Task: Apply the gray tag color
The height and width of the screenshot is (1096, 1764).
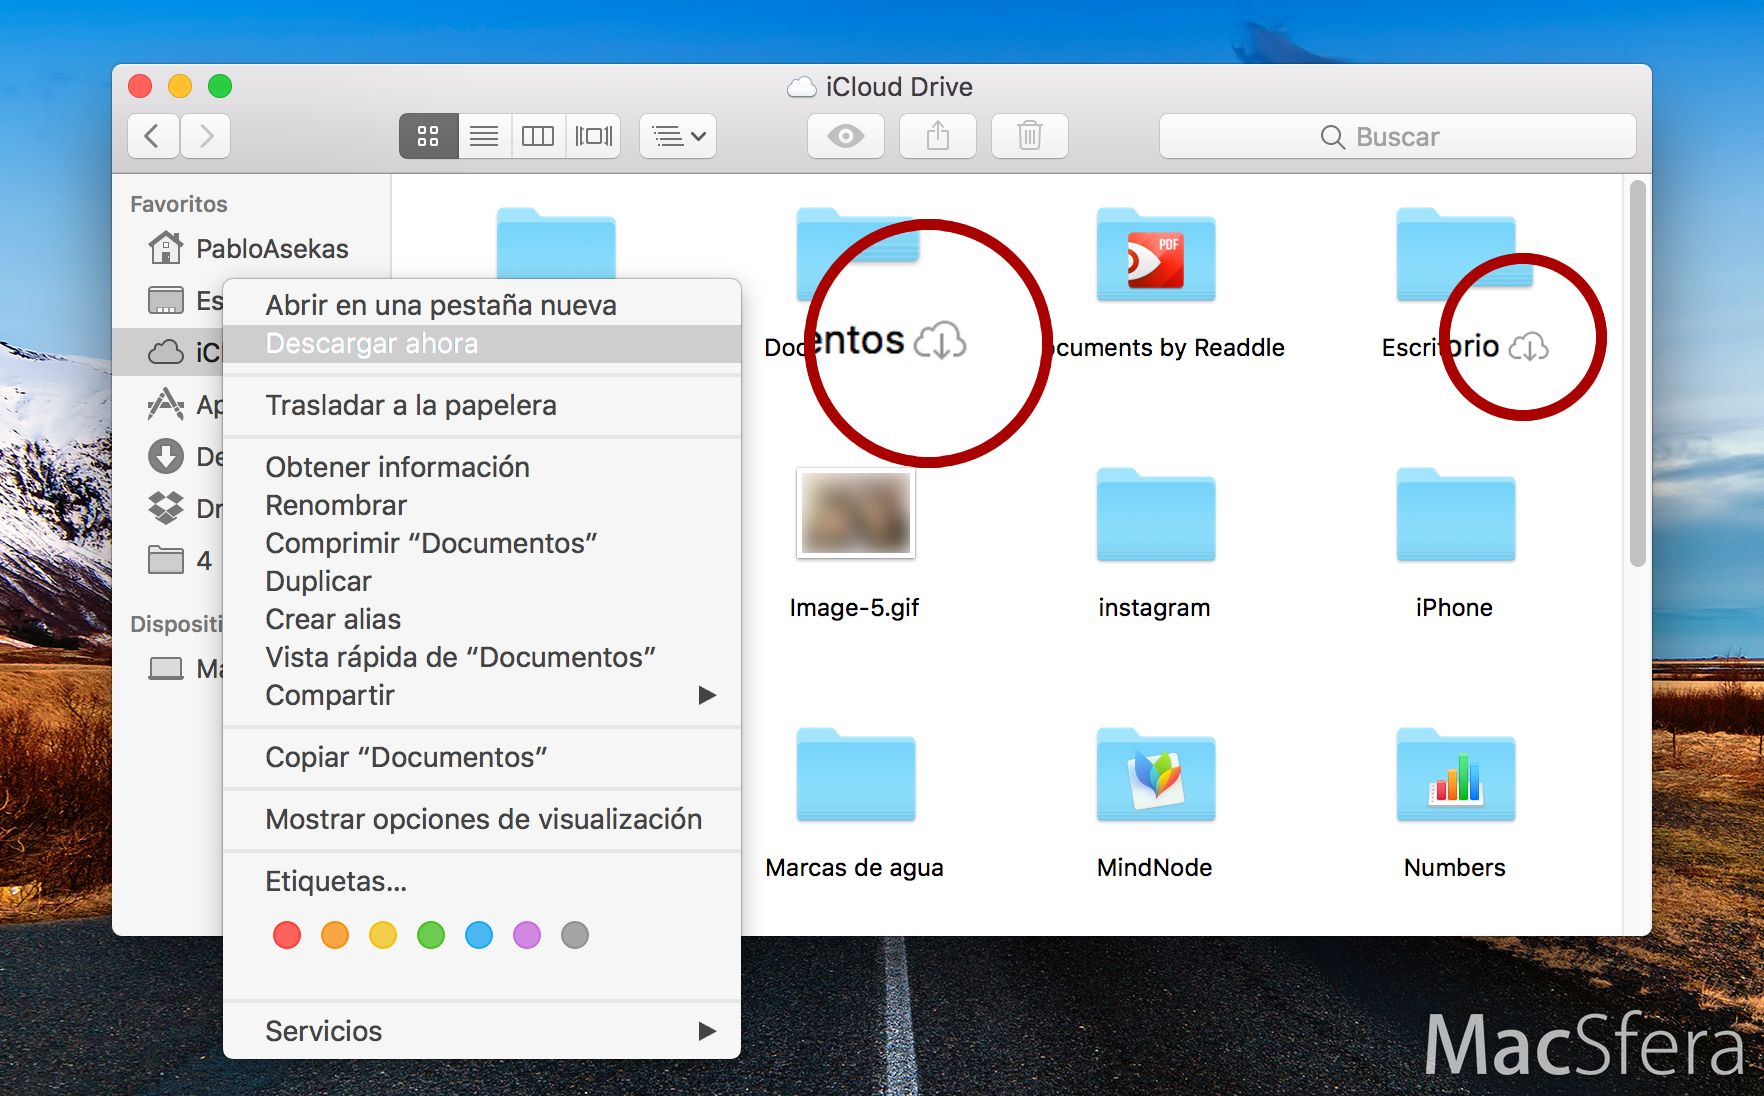Action: [x=575, y=935]
